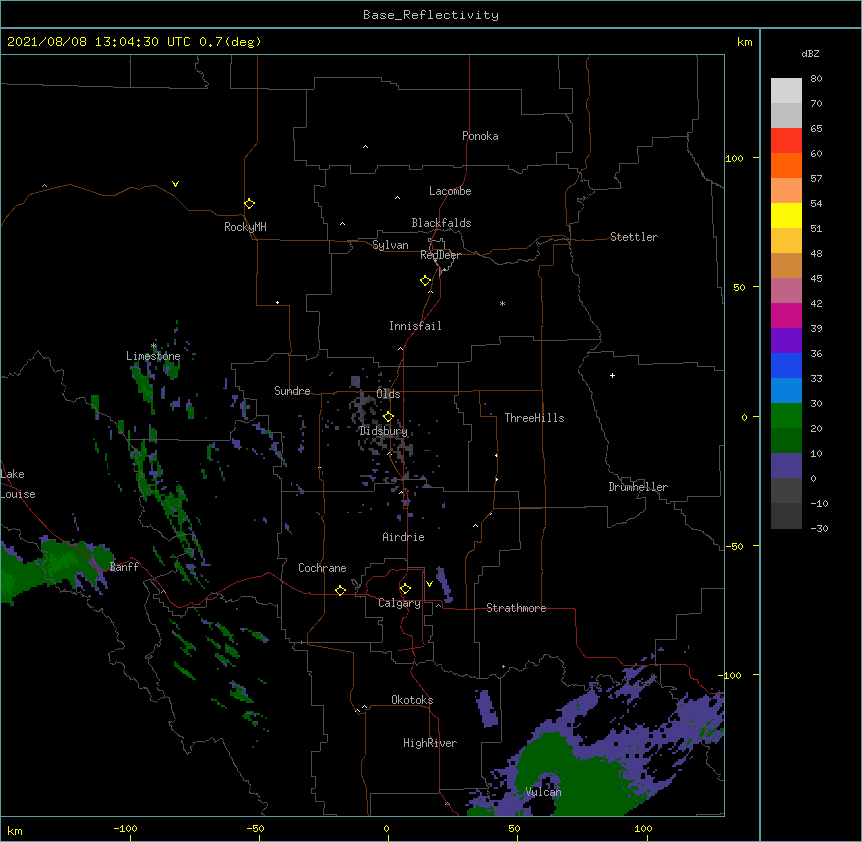The width and height of the screenshot is (862, 842).
Task: Click the RedDeer city label
Action: coord(440,255)
